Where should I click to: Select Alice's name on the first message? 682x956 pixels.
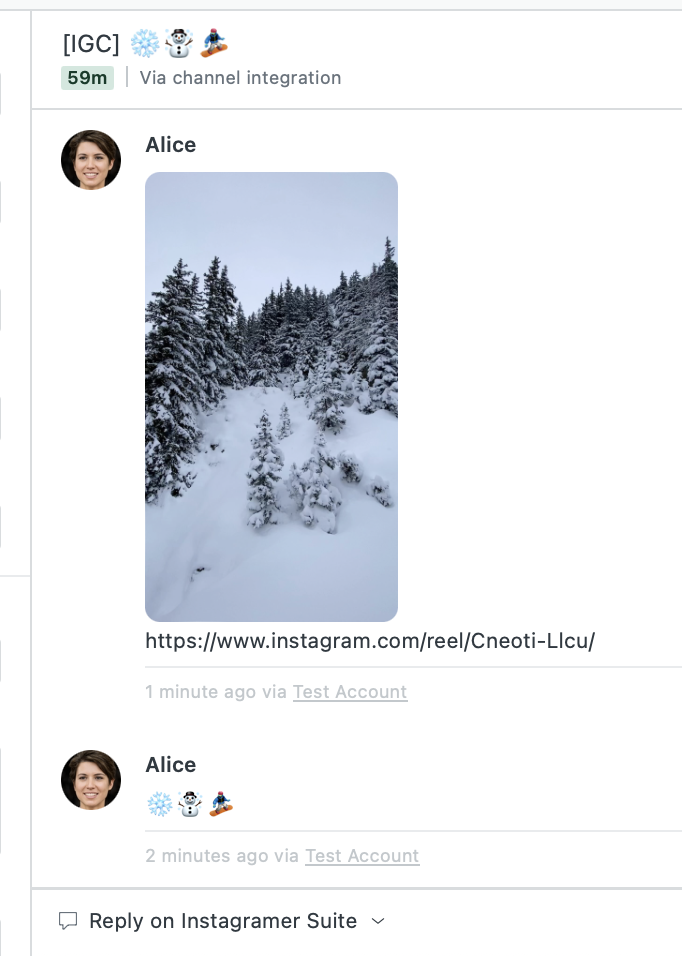click(170, 145)
